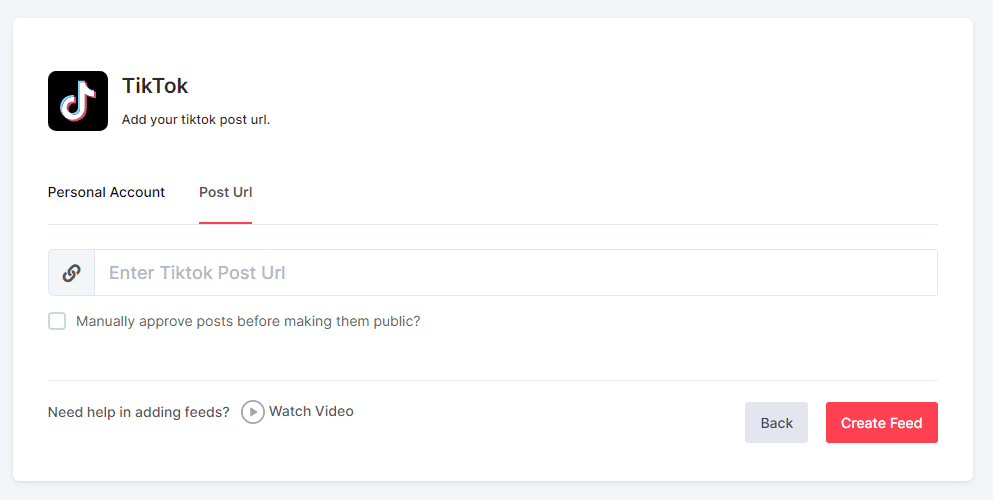Viewport: 993px width, 500px height.
Task: Click the triangle inside the Watch Video circle
Action: (253, 412)
